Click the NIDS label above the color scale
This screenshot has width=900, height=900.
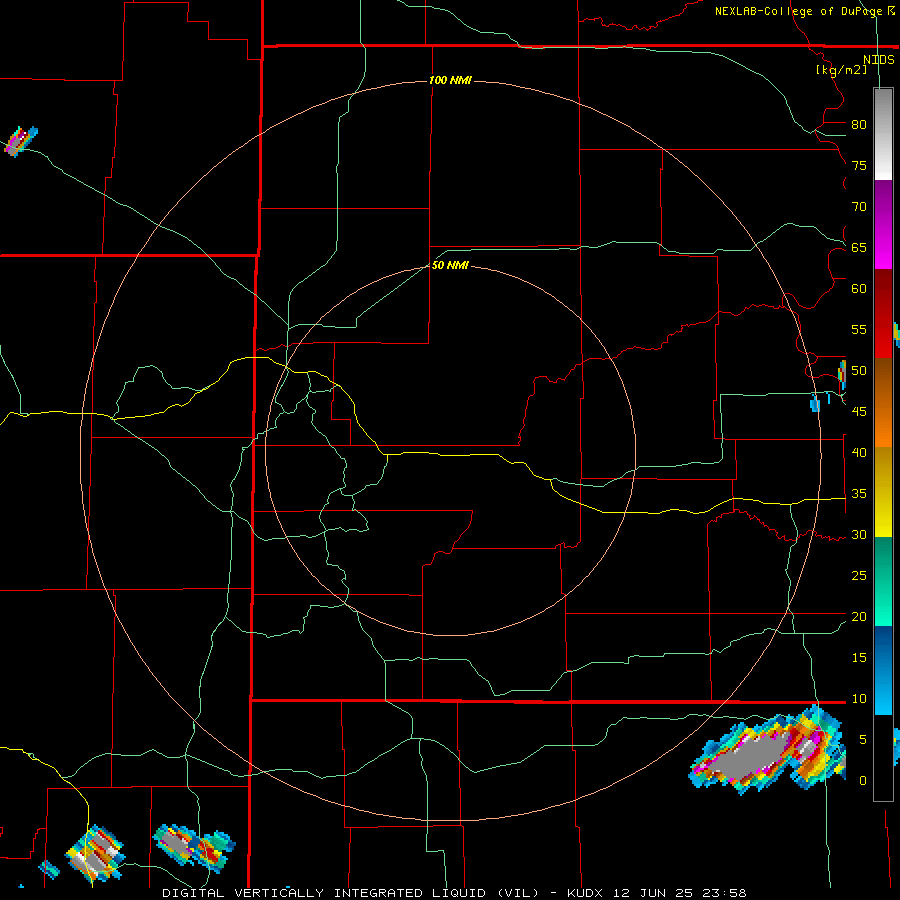pos(879,60)
